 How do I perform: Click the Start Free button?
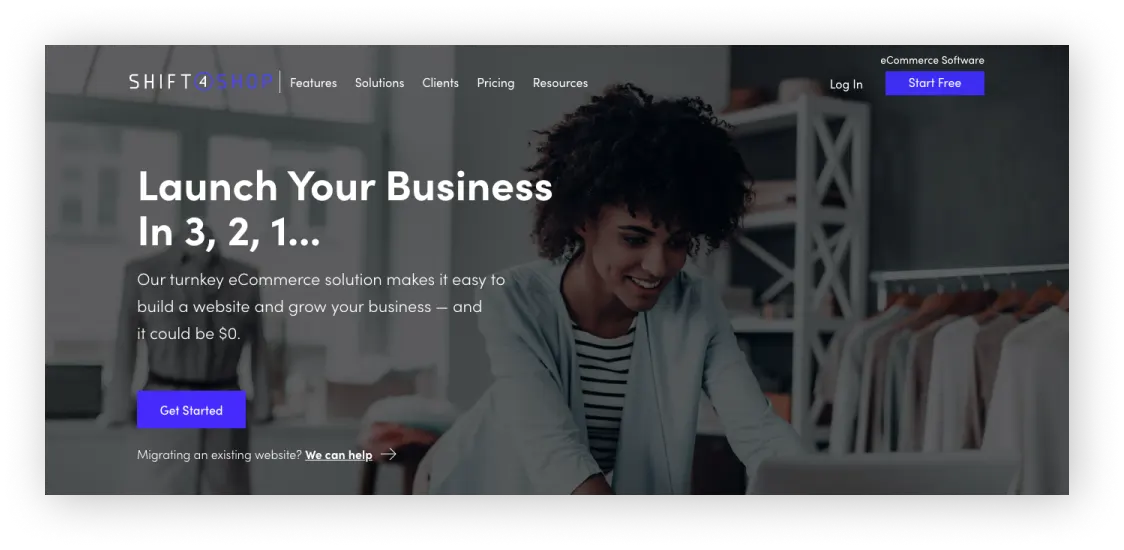934,83
